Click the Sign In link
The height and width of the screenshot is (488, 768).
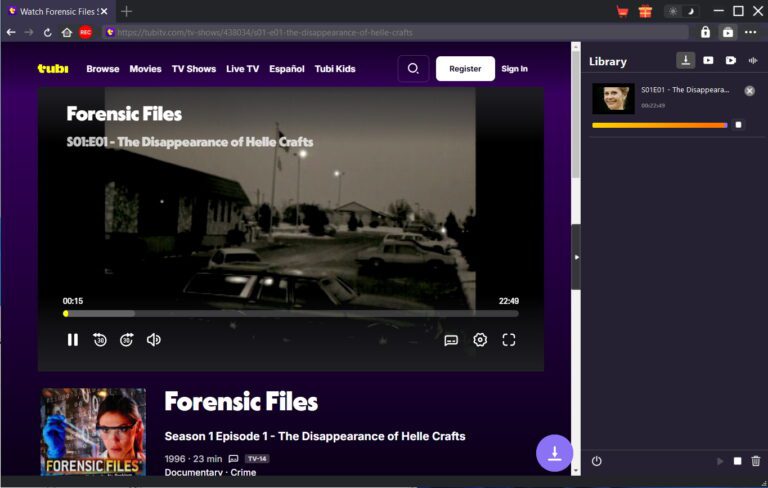pyautogui.click(x=514, y=69)
